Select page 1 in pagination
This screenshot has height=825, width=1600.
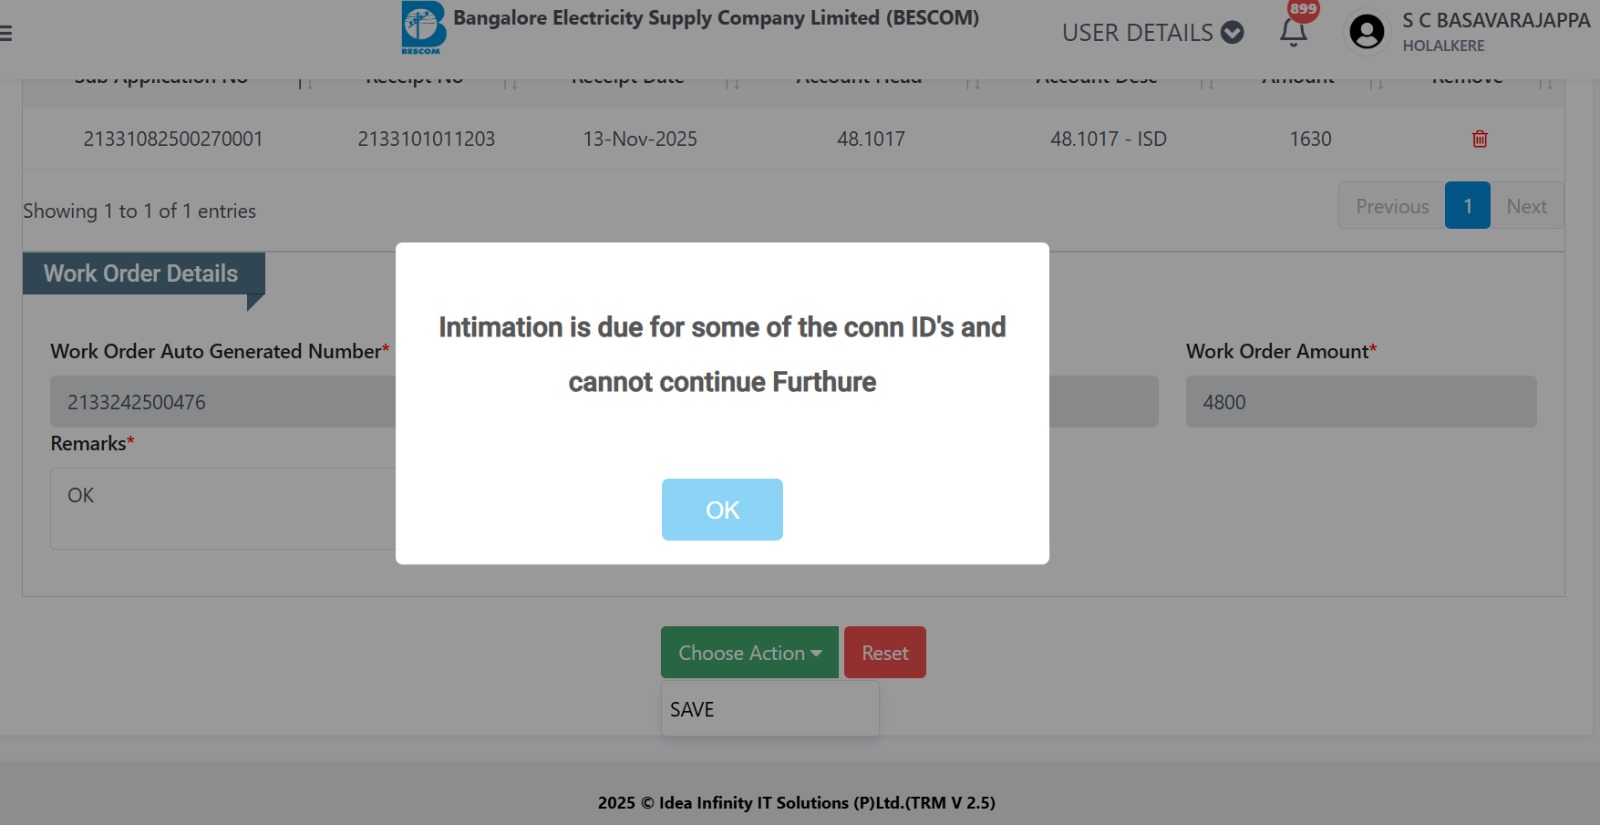1467,206
